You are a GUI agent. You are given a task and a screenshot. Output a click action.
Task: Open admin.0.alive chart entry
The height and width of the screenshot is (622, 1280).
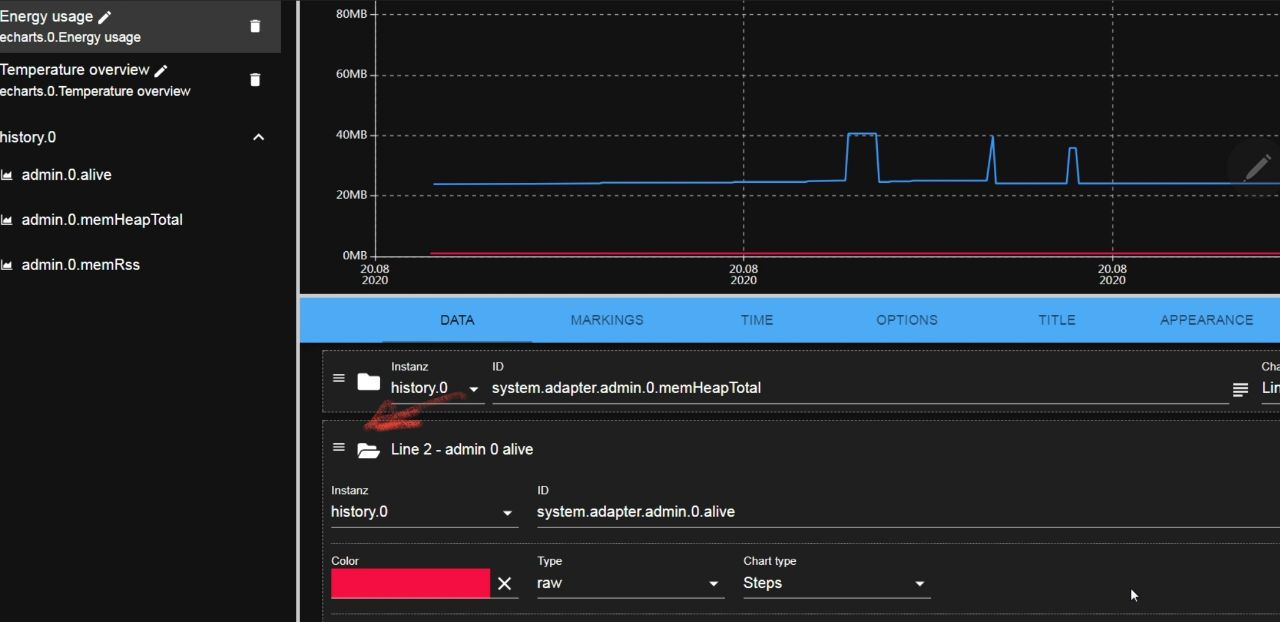[66, 175]
